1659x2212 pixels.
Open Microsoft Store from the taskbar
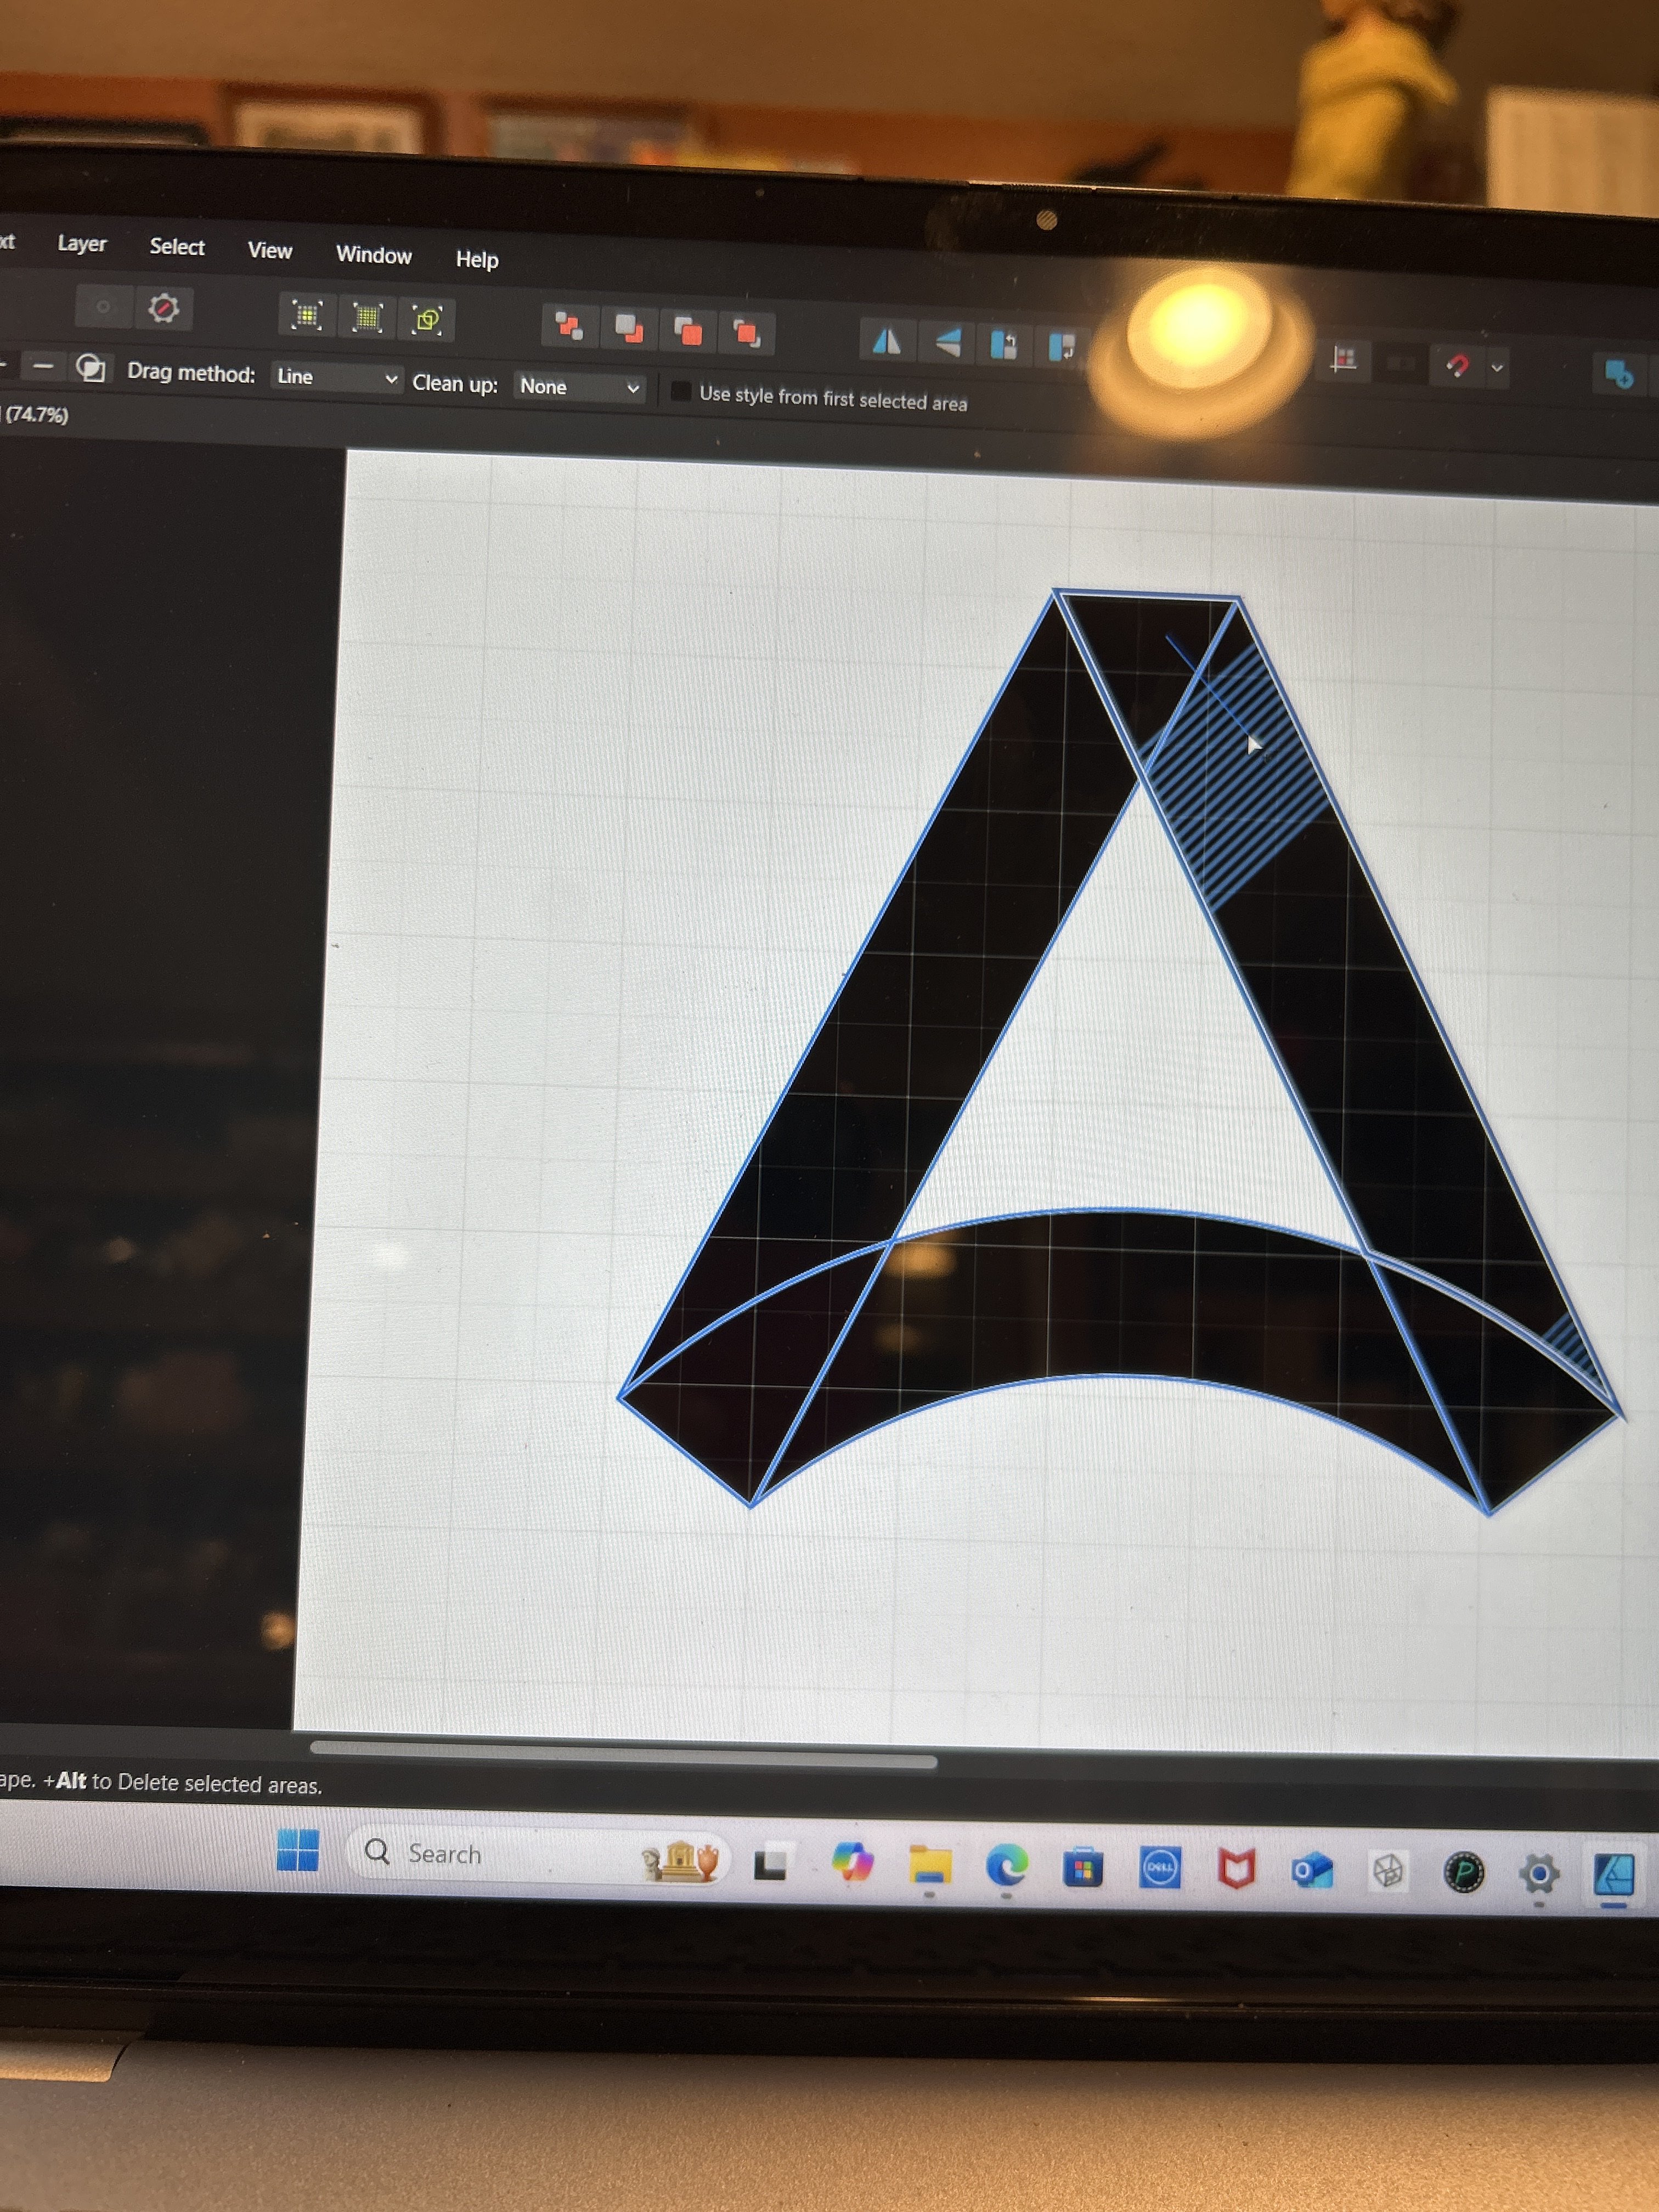(1083, 1868)
